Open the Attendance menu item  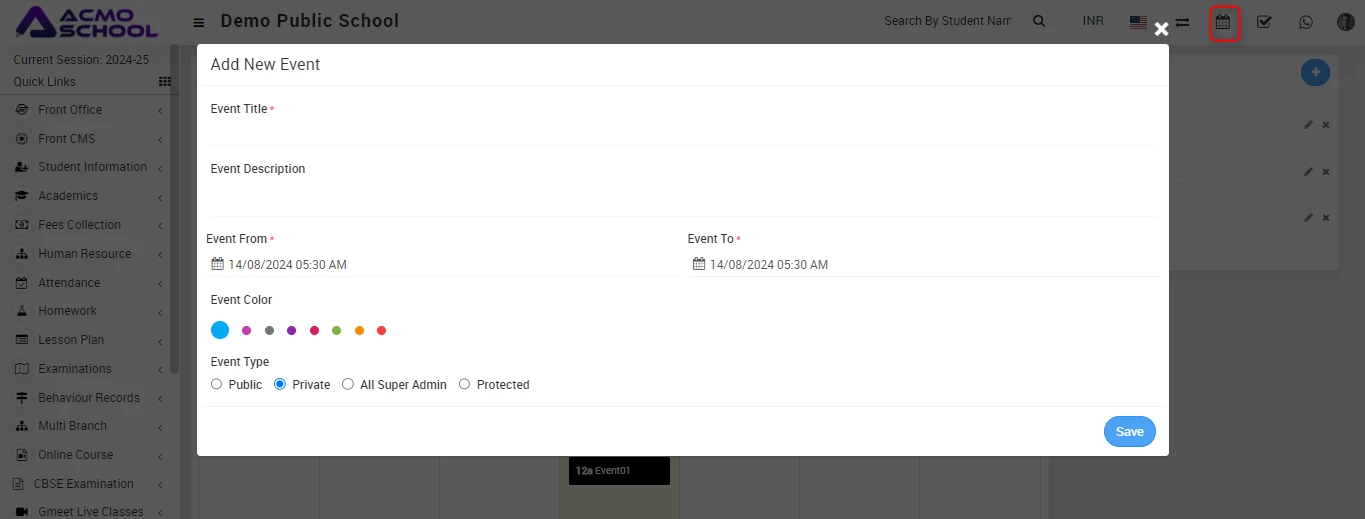[x=69, y=283]
